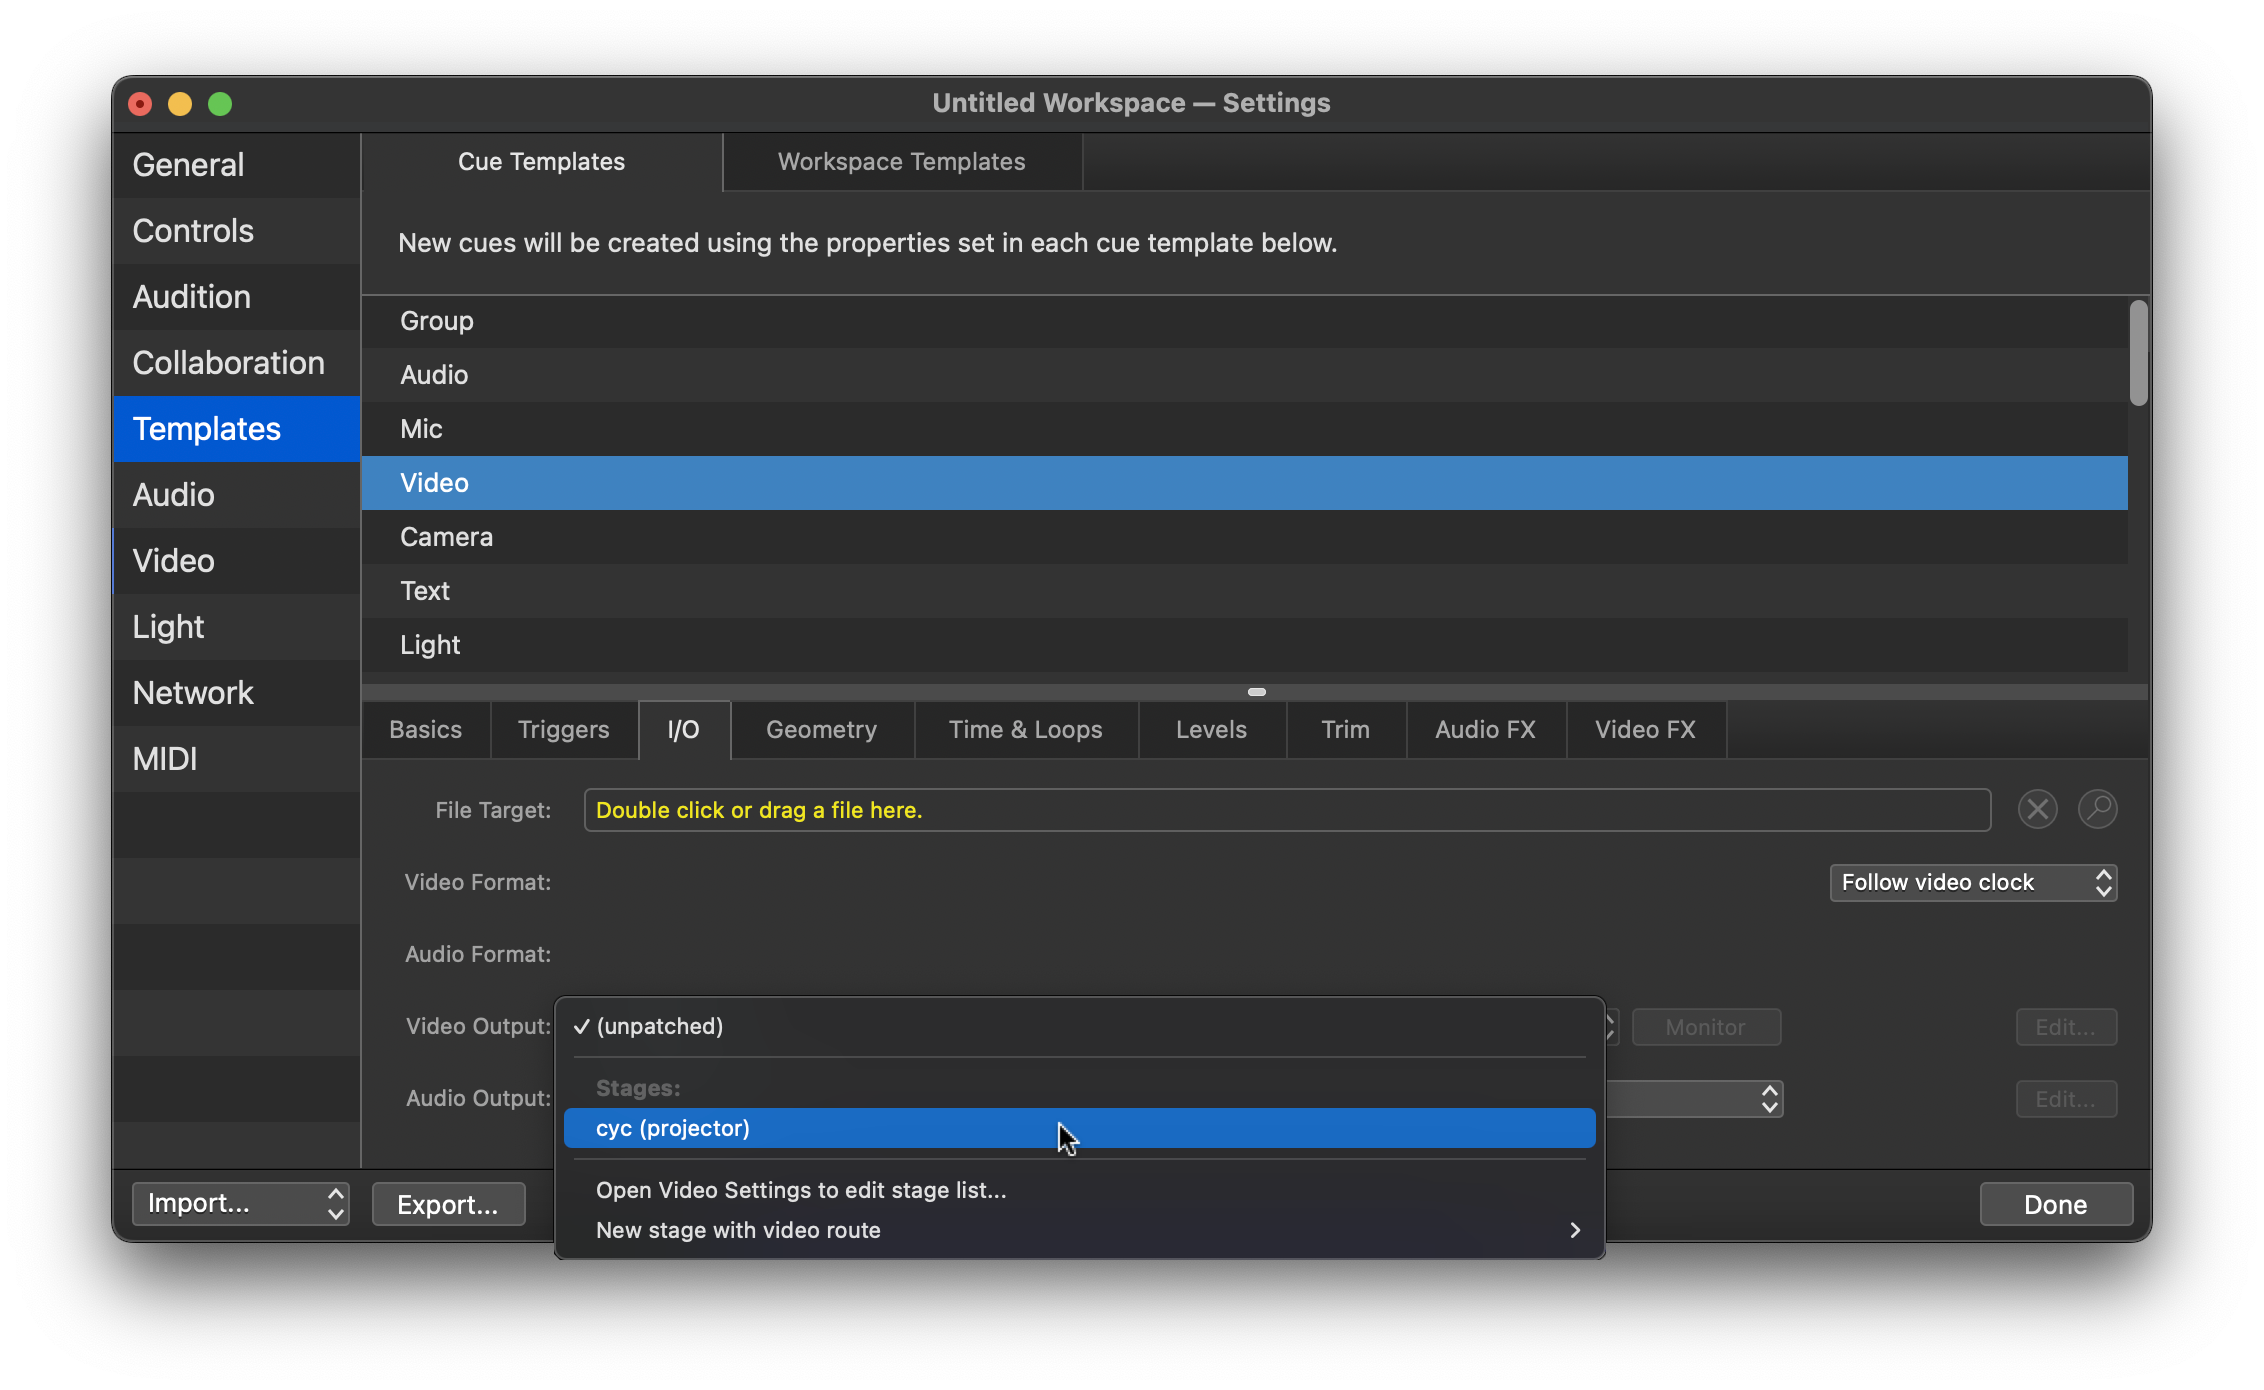
Task: Click the Done button
Action: coord(2056,1204)
